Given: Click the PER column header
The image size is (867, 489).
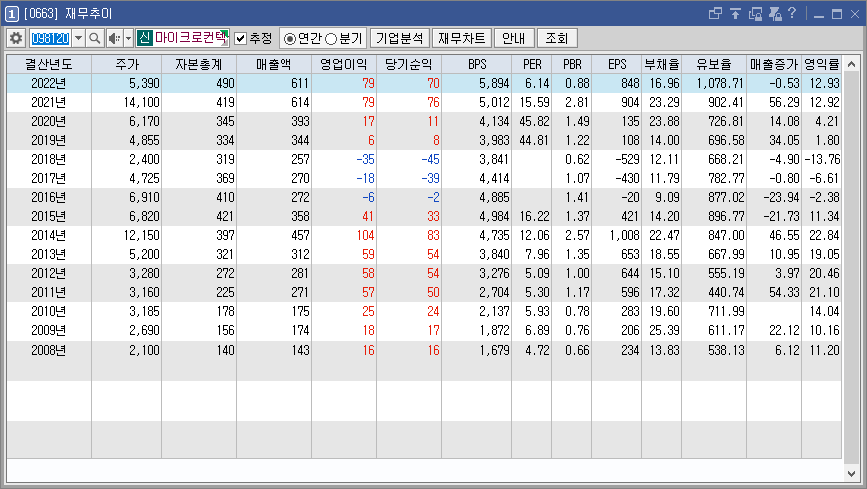Looking at the screenshot, I should (532, 64).
